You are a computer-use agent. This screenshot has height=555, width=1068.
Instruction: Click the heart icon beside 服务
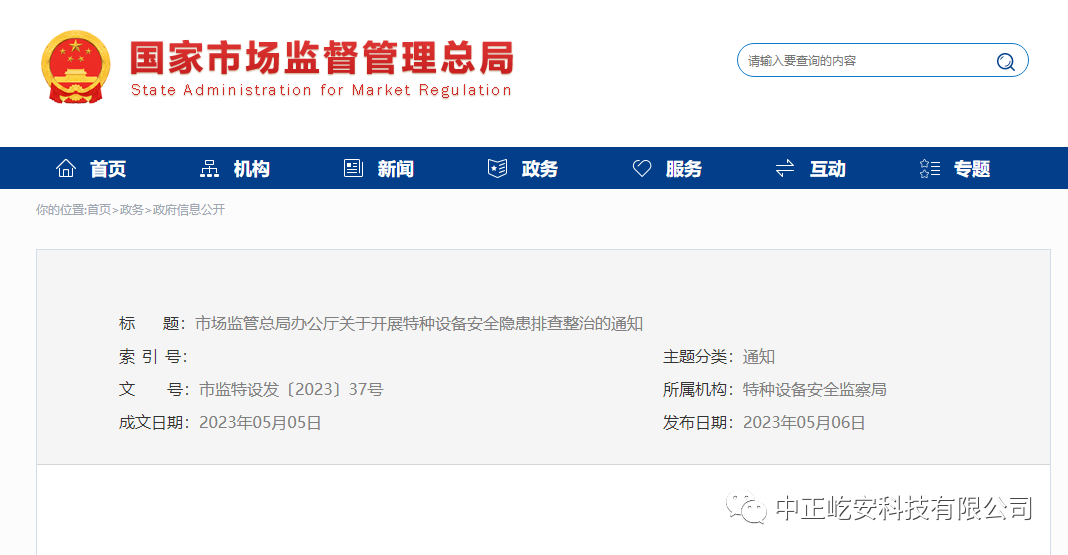tap(642, 169)
